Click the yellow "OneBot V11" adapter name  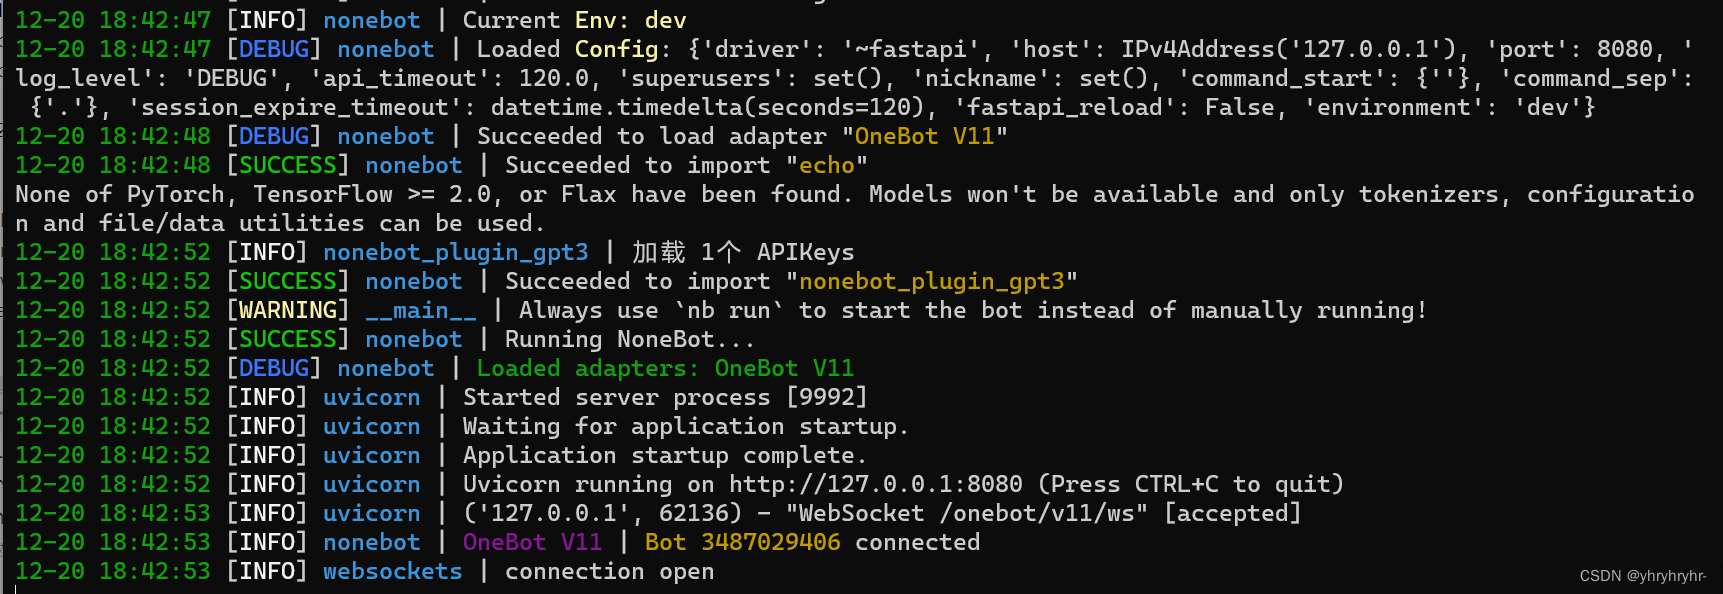[925, 136]
